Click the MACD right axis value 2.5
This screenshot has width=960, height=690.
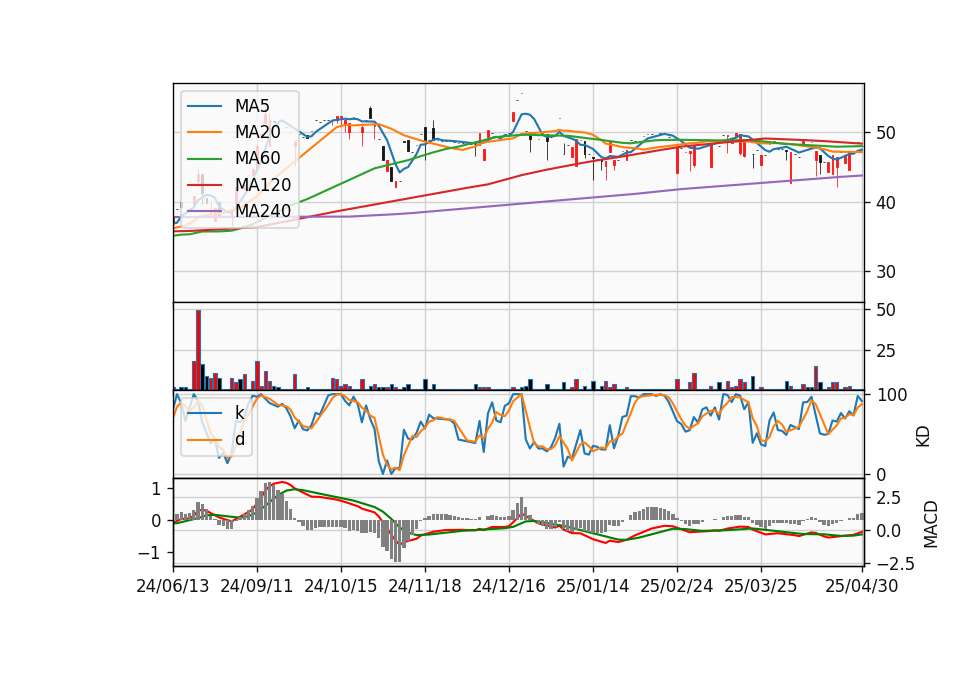889,498
